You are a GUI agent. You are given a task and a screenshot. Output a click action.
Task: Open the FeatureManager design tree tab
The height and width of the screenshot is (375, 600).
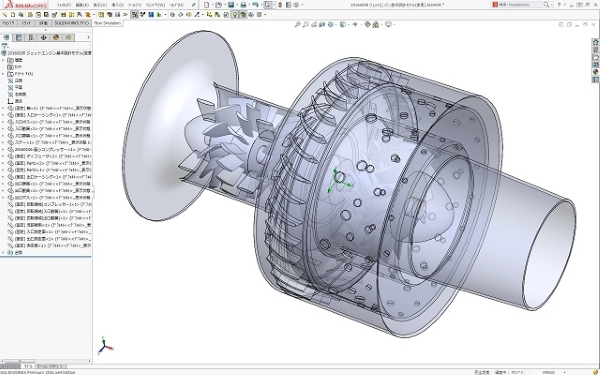point(6,38)
